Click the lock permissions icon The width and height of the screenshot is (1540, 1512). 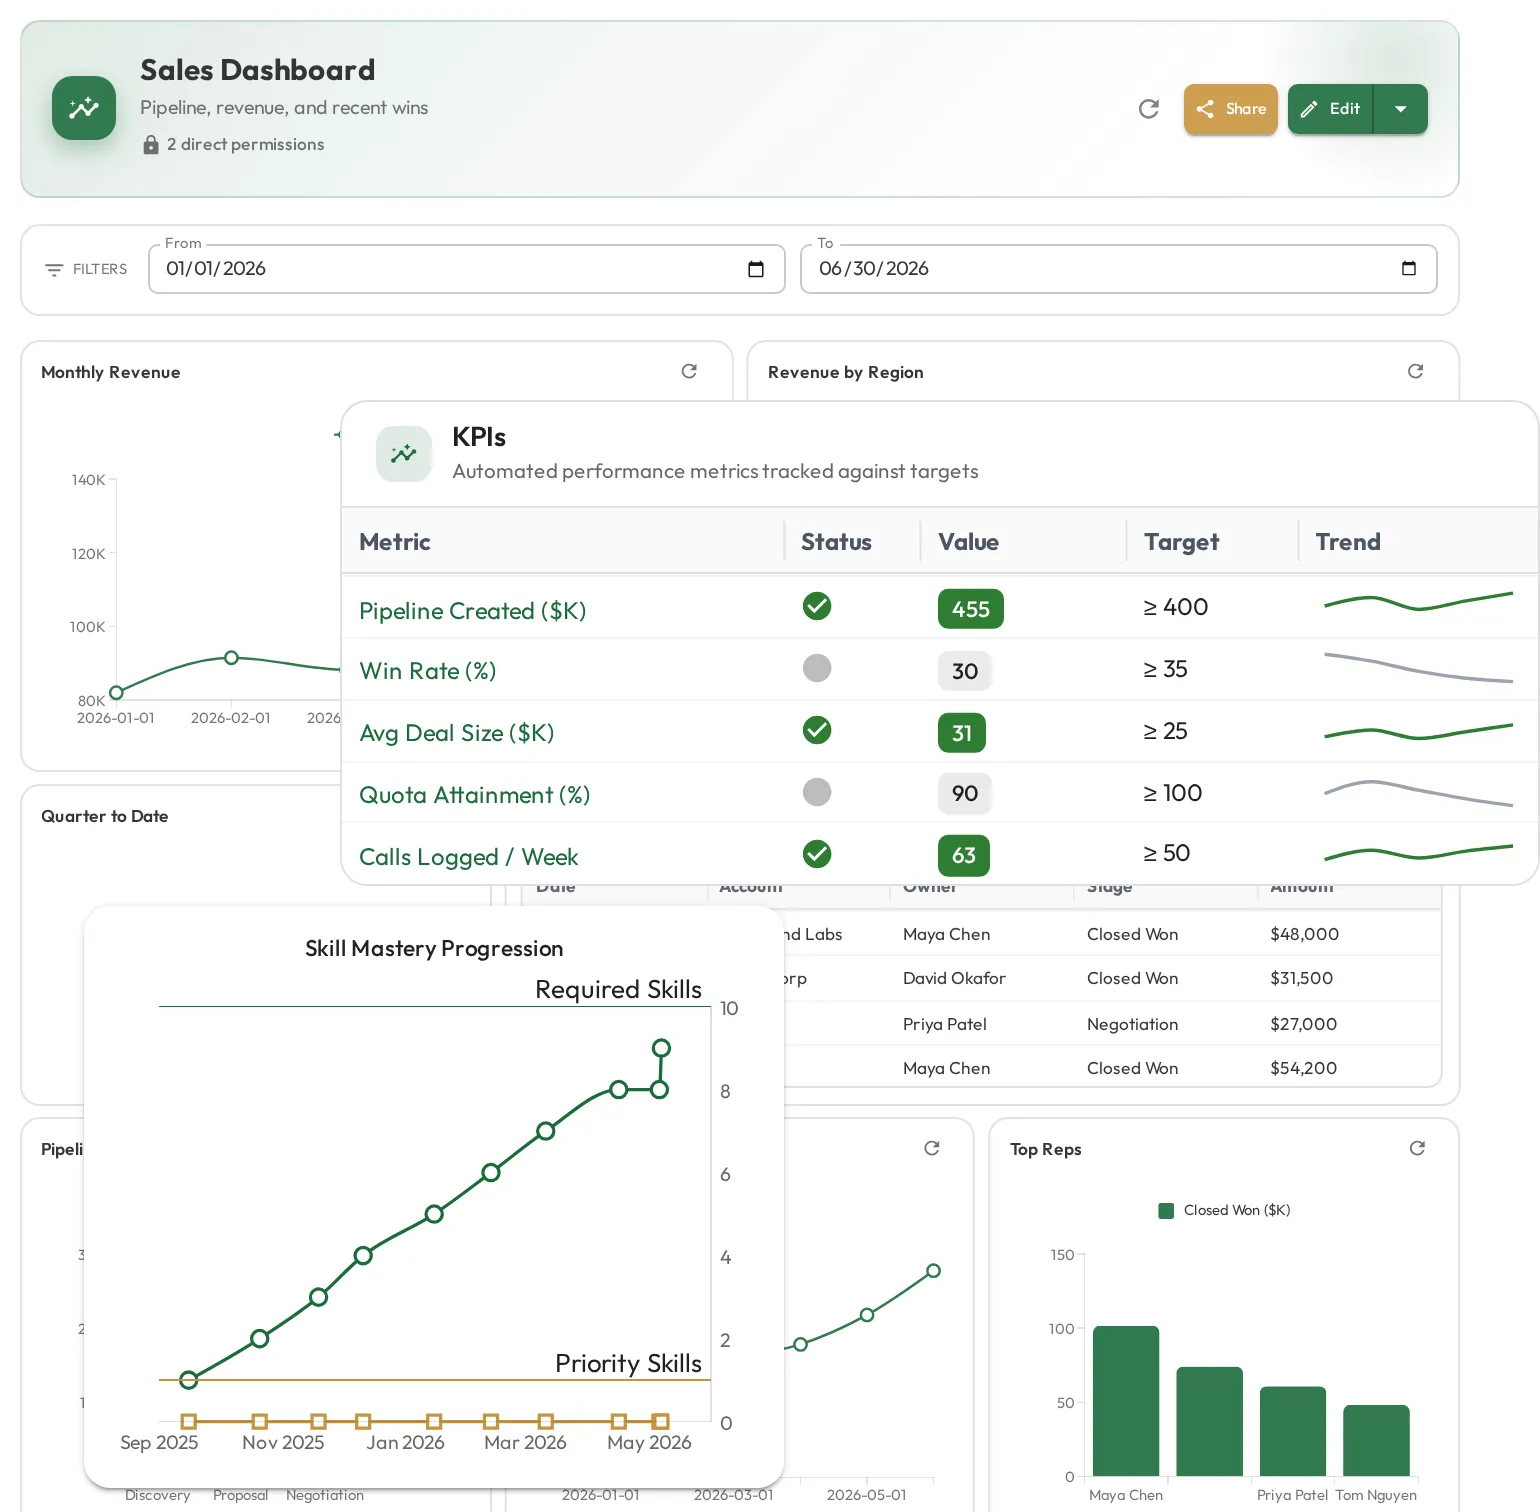point(151,145)
